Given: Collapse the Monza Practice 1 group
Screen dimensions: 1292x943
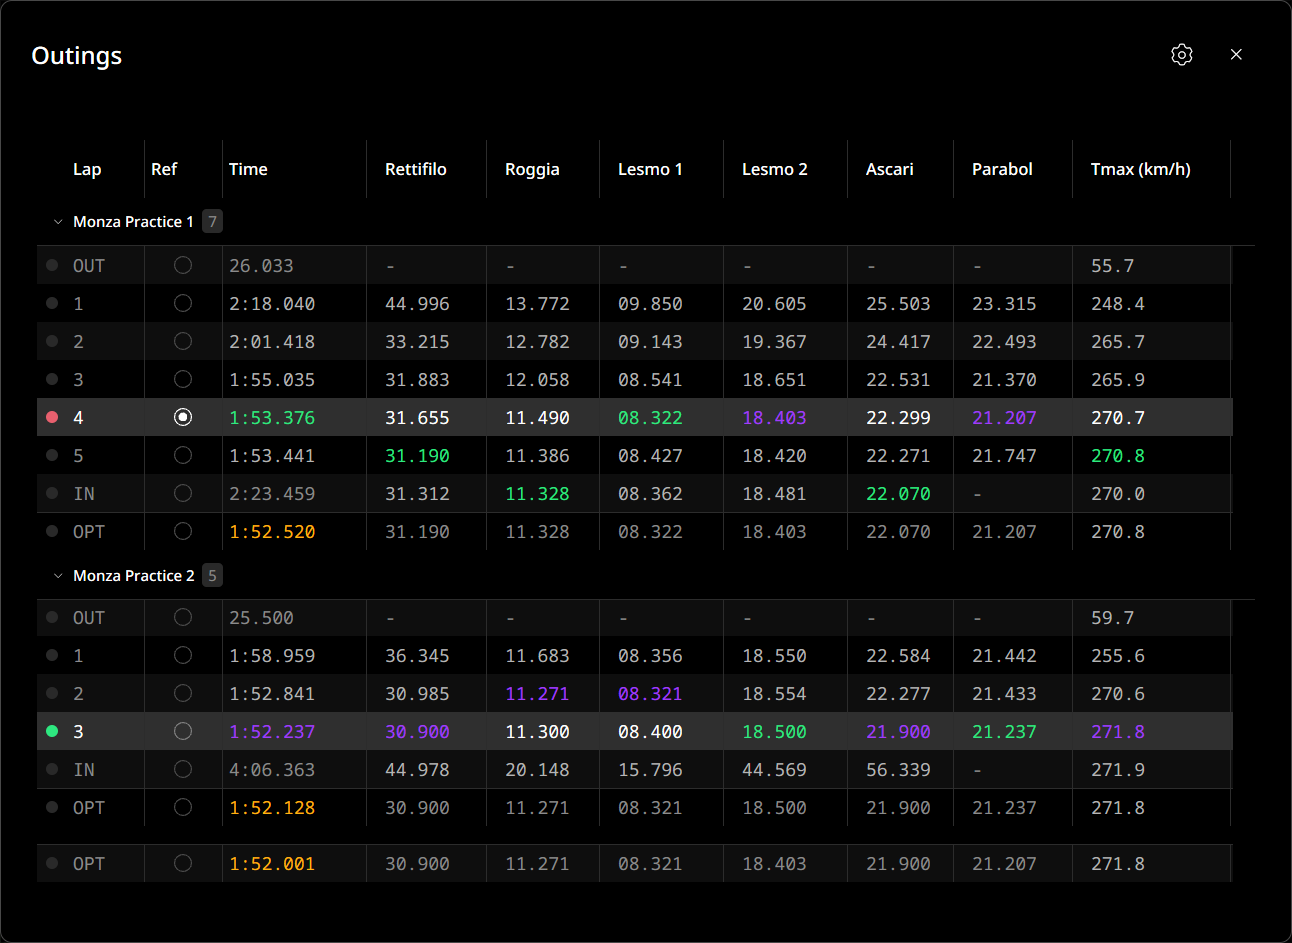Looking at the screenshot, I should pyautogui.click(x=58, y=222).
